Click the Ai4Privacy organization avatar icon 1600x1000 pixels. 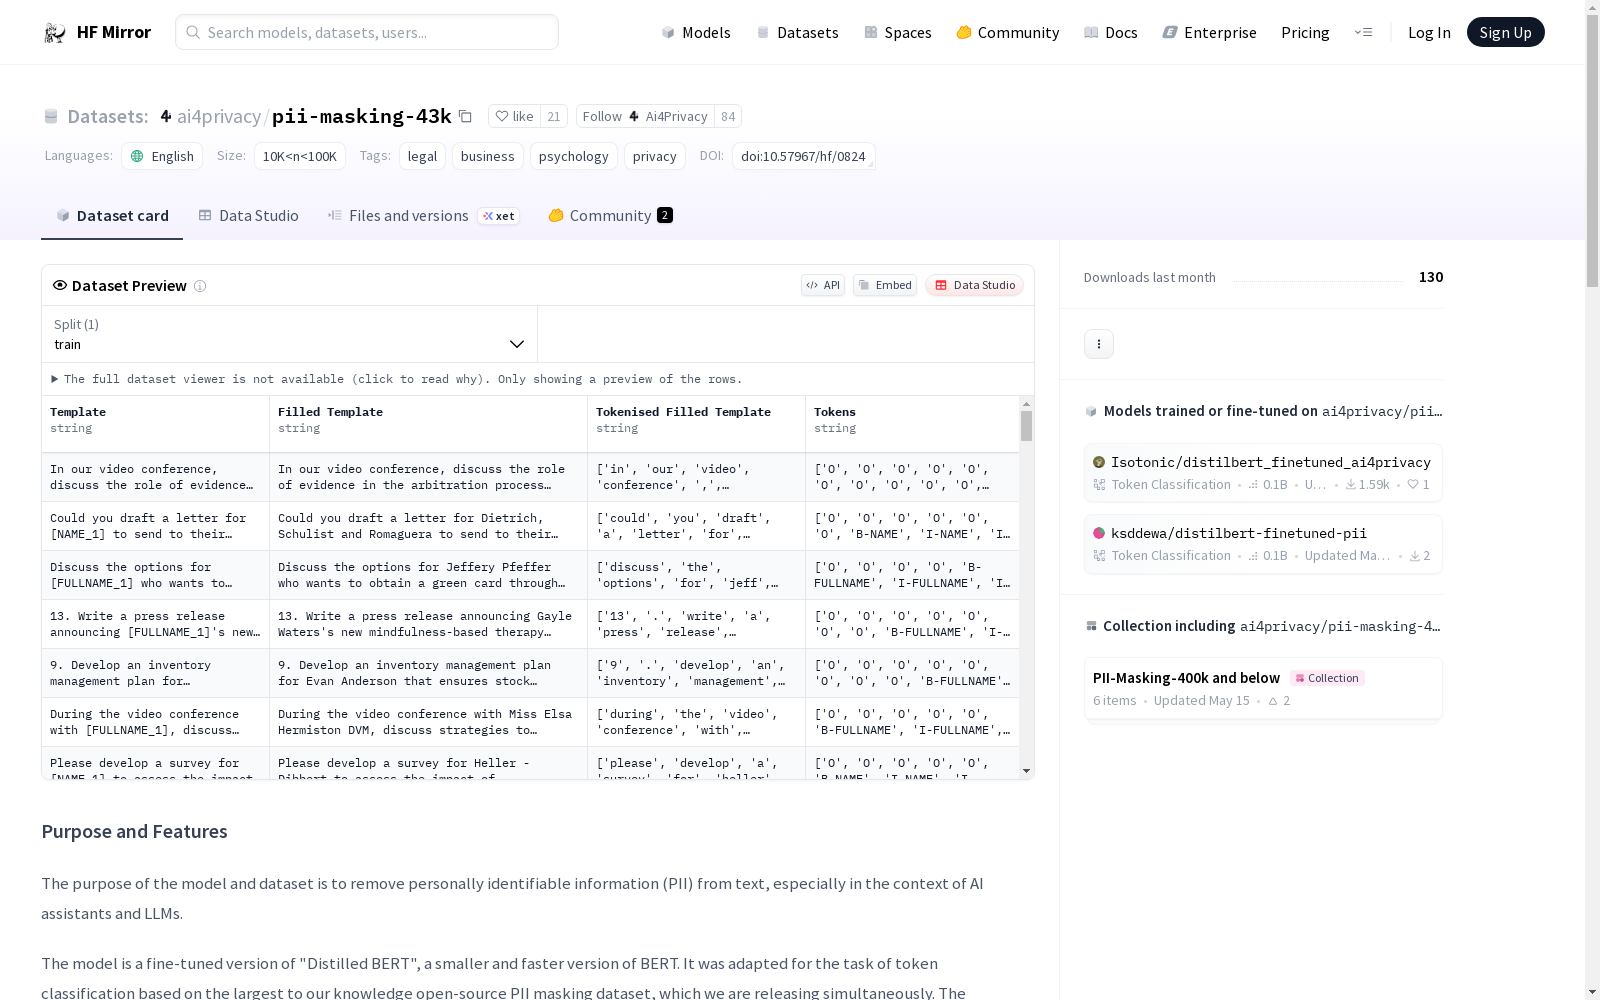point(634,116)
